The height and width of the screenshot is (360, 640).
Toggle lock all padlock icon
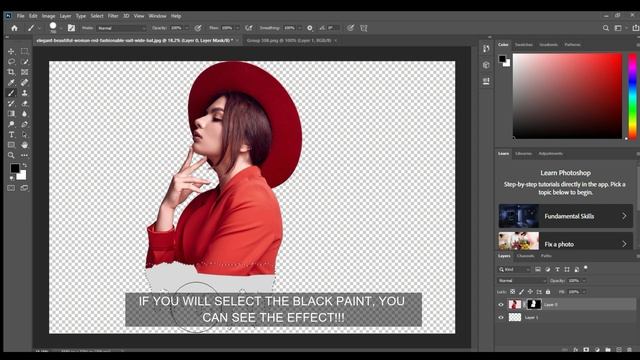coord(548,292)
